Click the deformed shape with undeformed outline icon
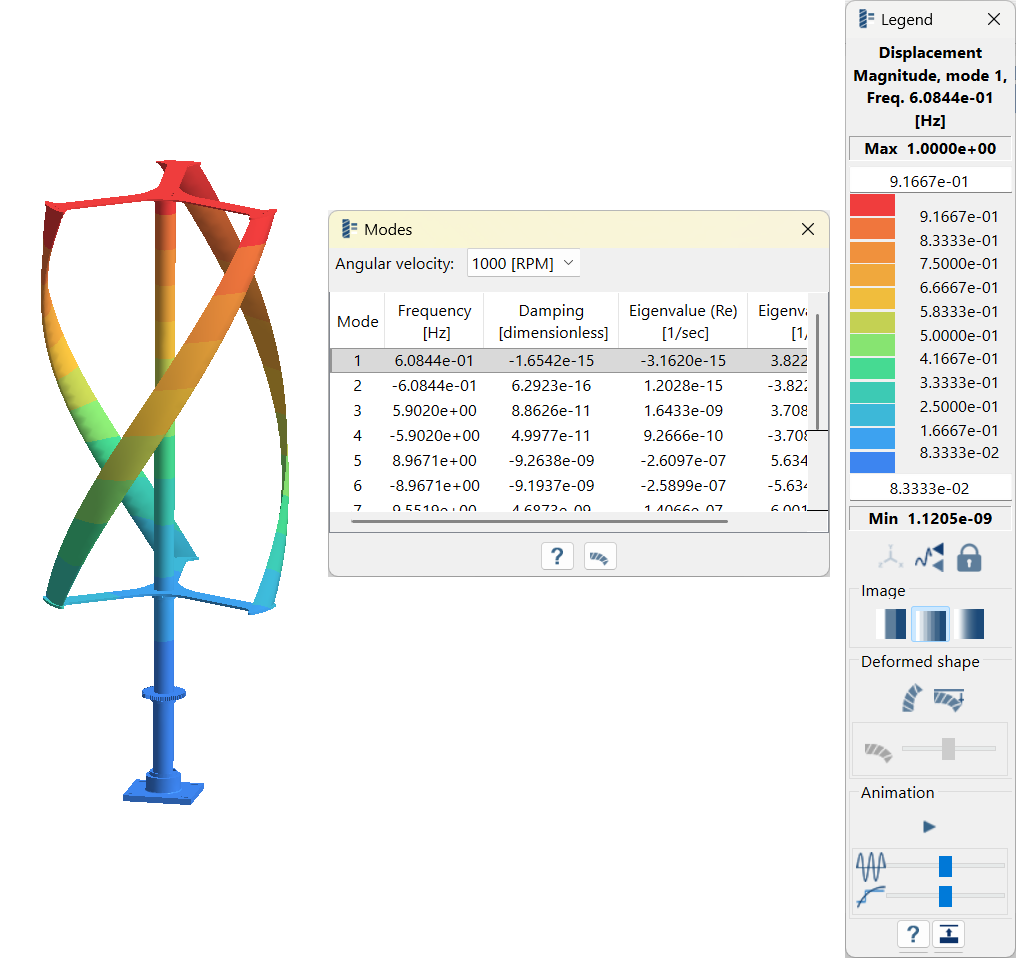Image resolution: width=1016 pixels, height=958 pixels. coord(948,698)
